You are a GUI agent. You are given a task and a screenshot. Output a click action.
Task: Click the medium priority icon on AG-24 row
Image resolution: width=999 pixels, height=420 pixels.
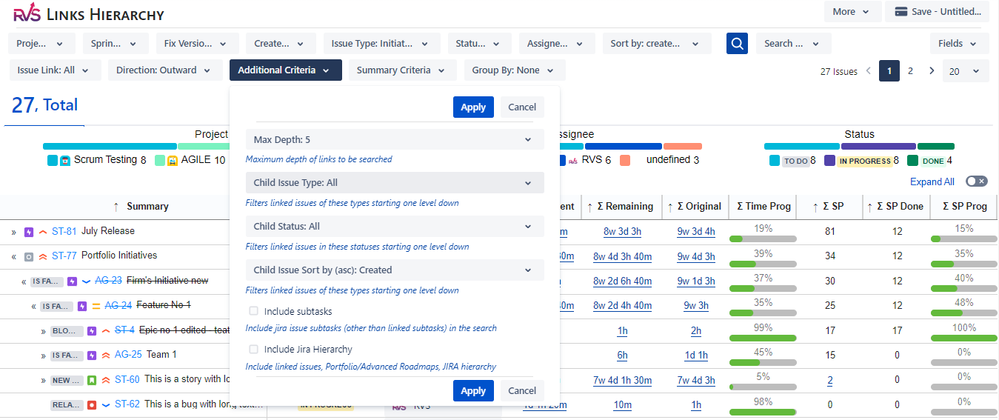[96, 306]
